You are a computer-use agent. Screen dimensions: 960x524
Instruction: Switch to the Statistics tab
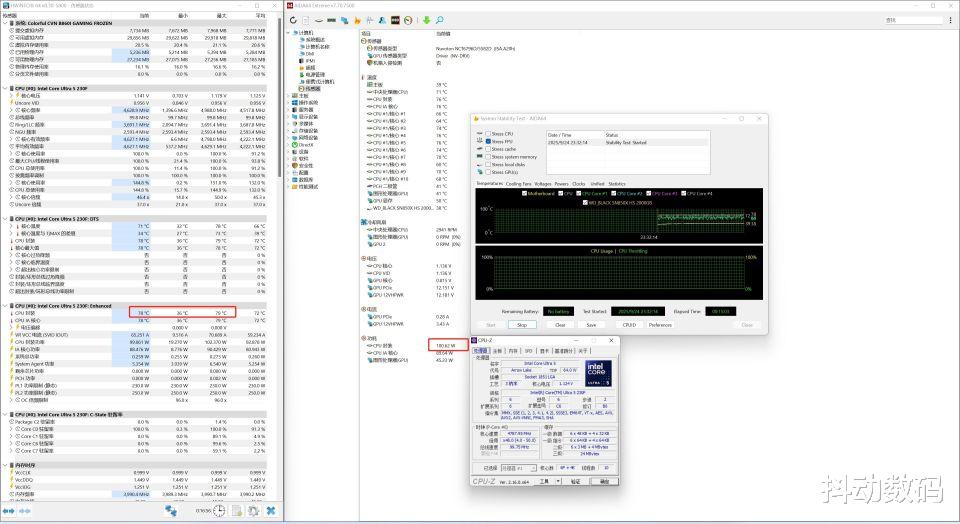point(617,184)
